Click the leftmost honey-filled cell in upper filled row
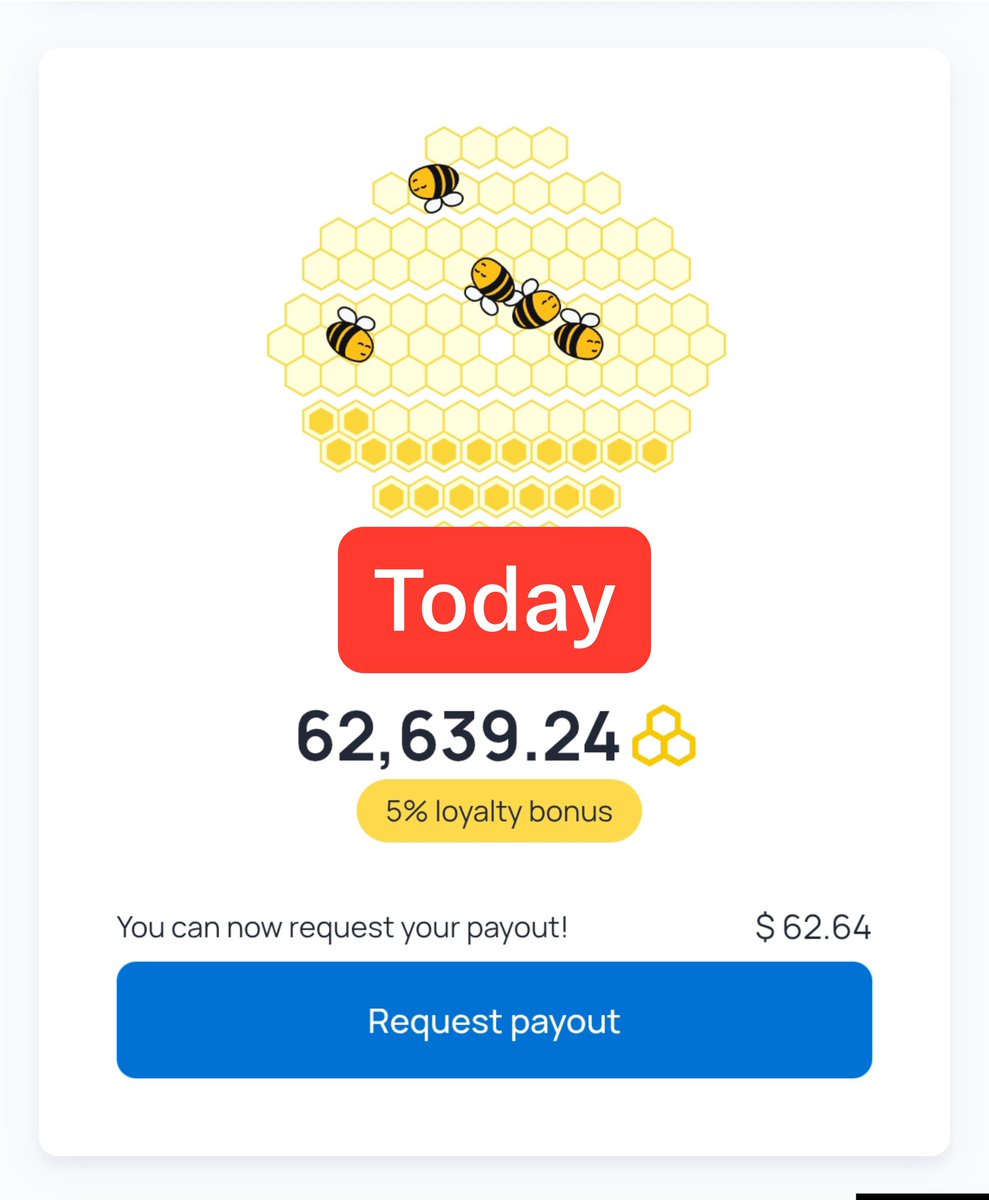The image size is (989, 1200). tap(321, 419)
